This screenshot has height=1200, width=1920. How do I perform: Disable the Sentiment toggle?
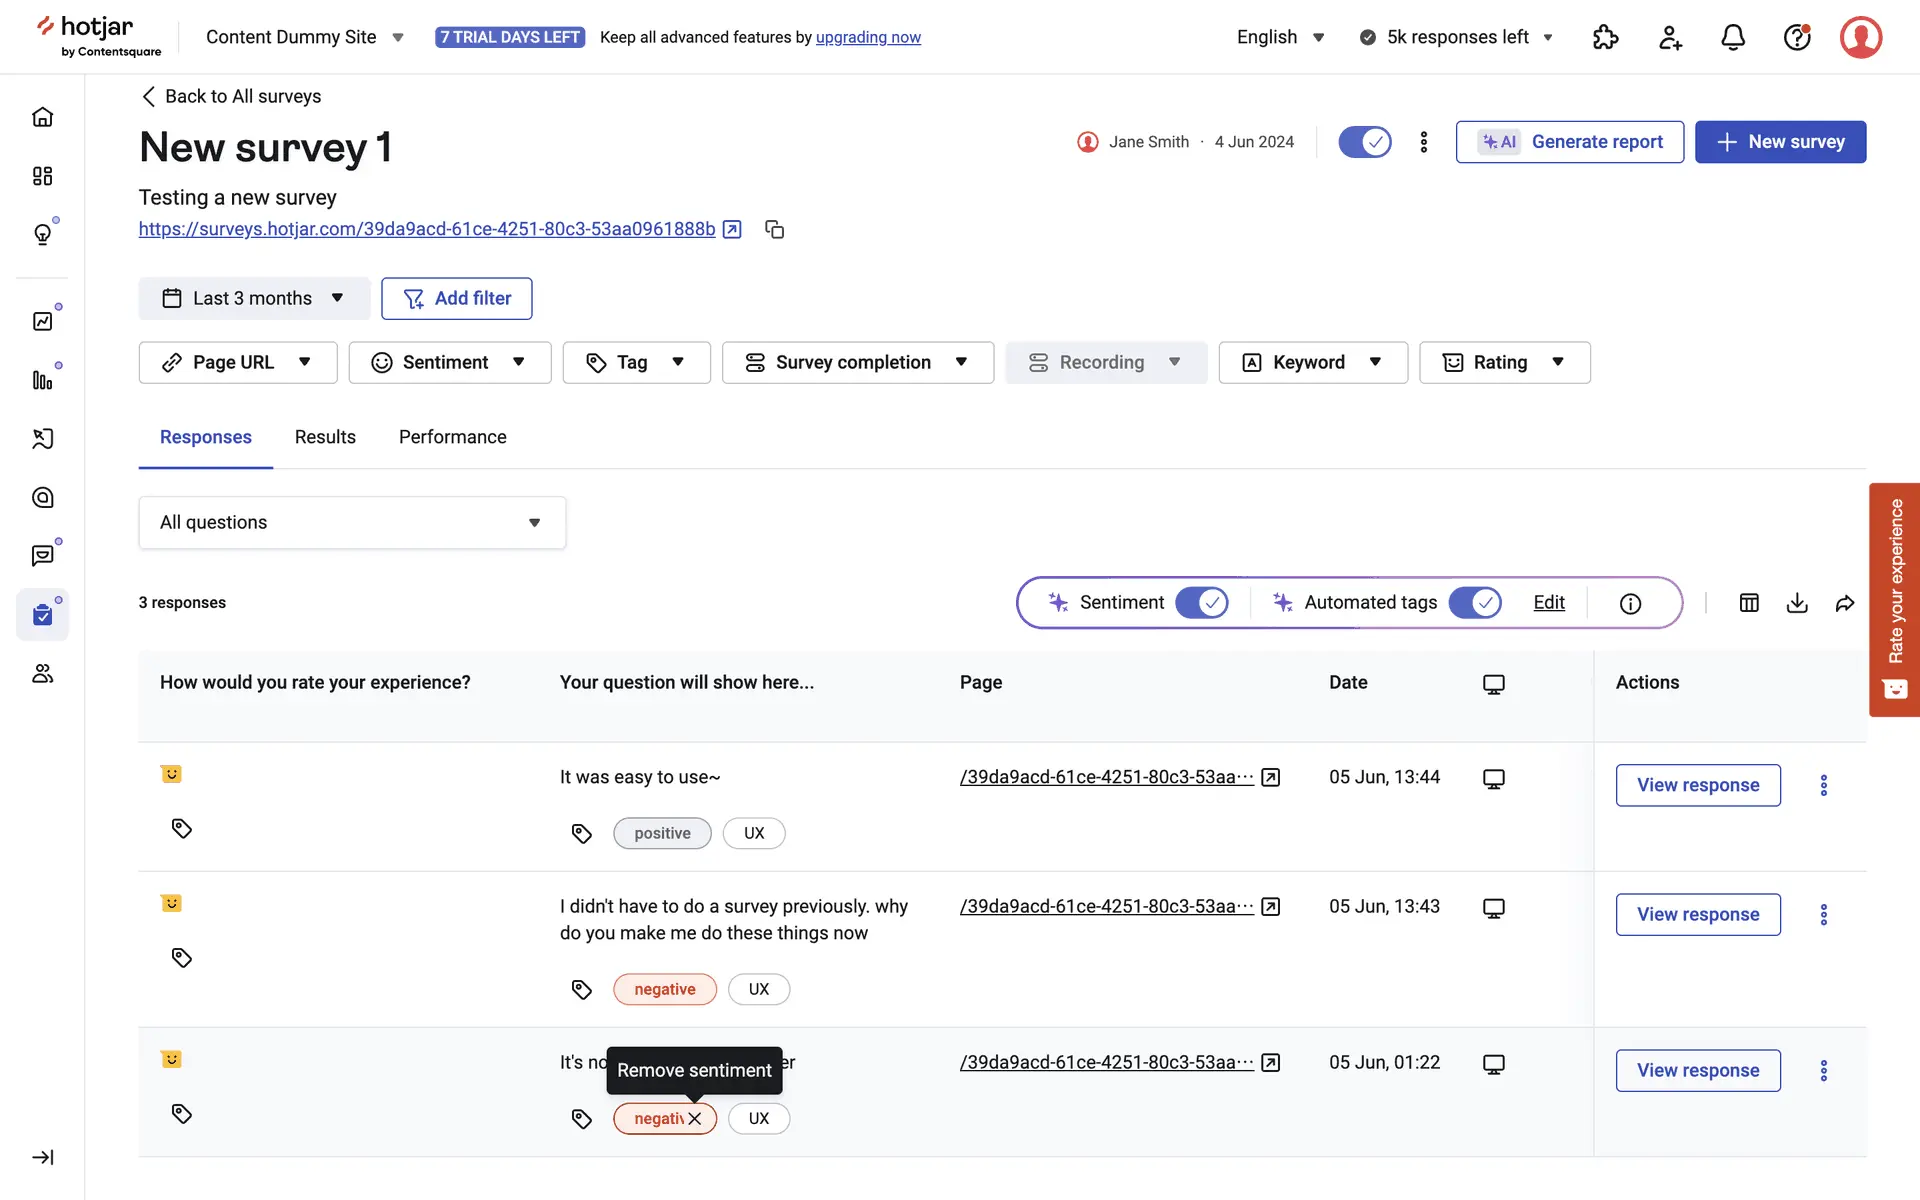coord(1201,602)
